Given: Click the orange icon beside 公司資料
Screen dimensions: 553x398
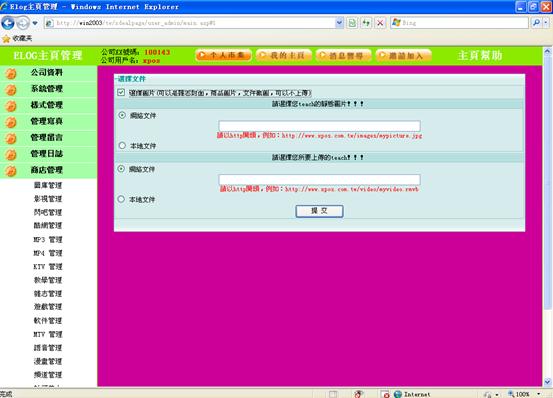Looking at the screenshot, I should (11, 73).
